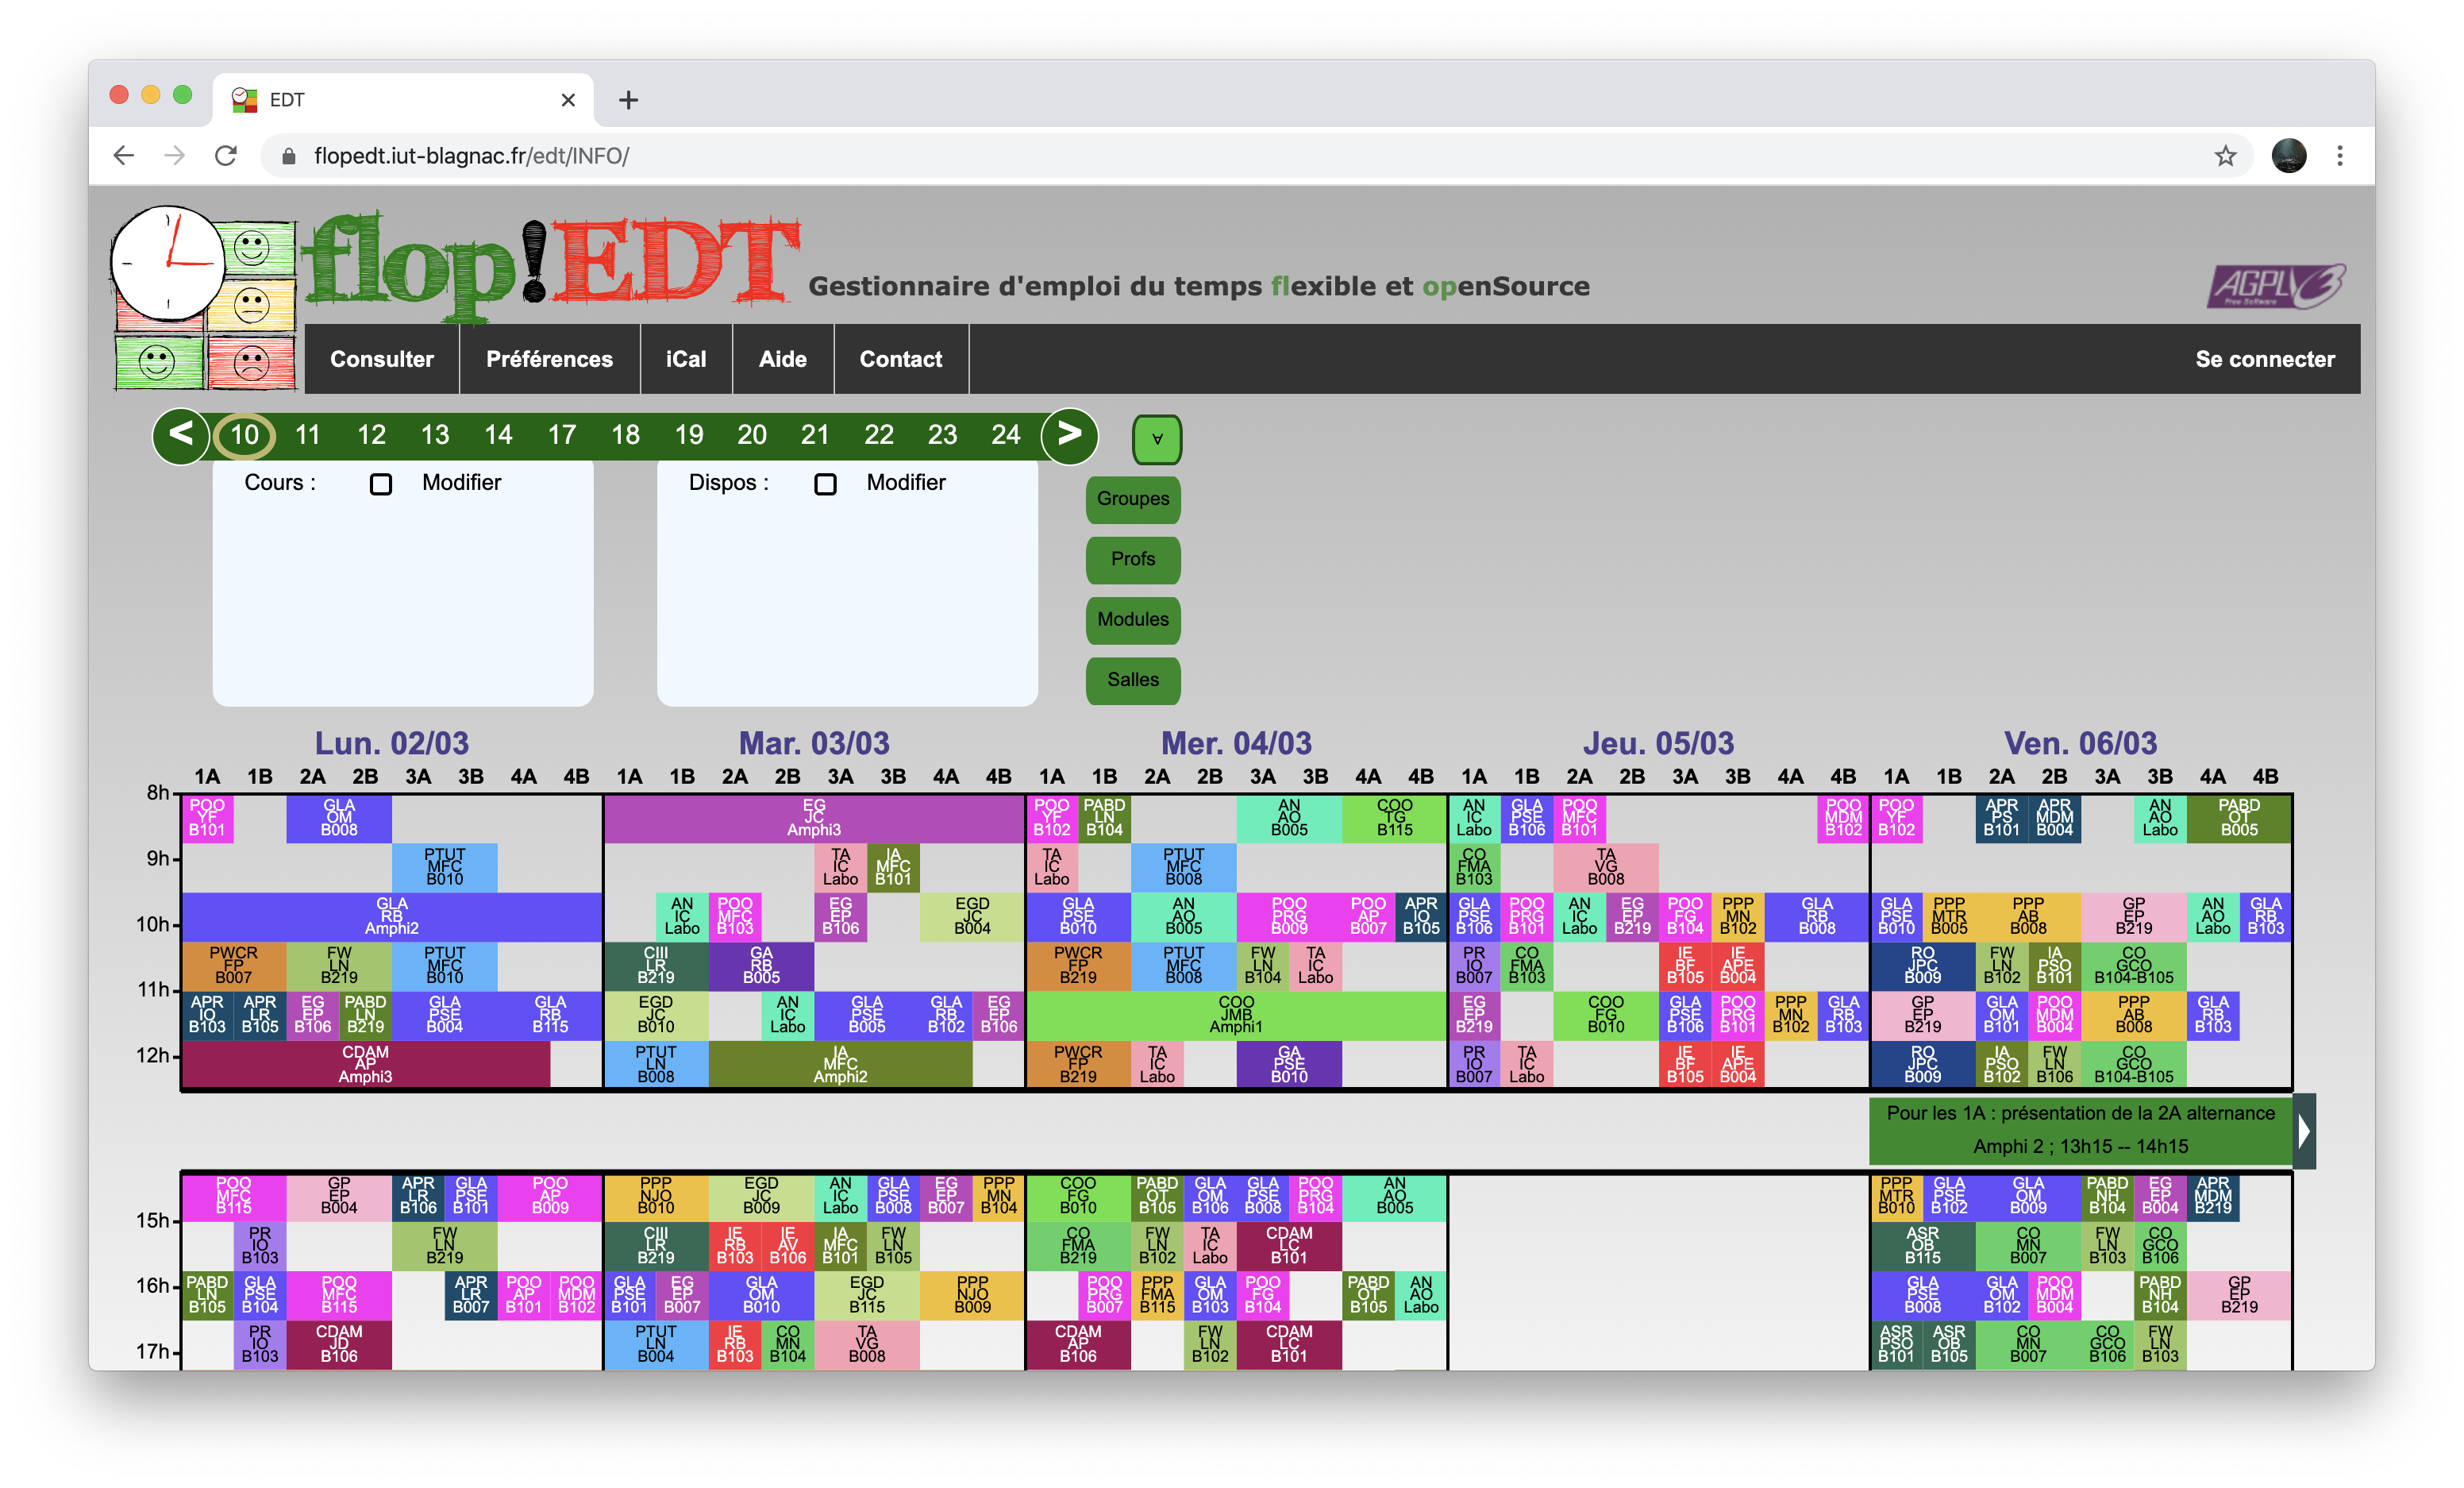Reload the current page
The image size is (2464, 1488).
point(226,156)
